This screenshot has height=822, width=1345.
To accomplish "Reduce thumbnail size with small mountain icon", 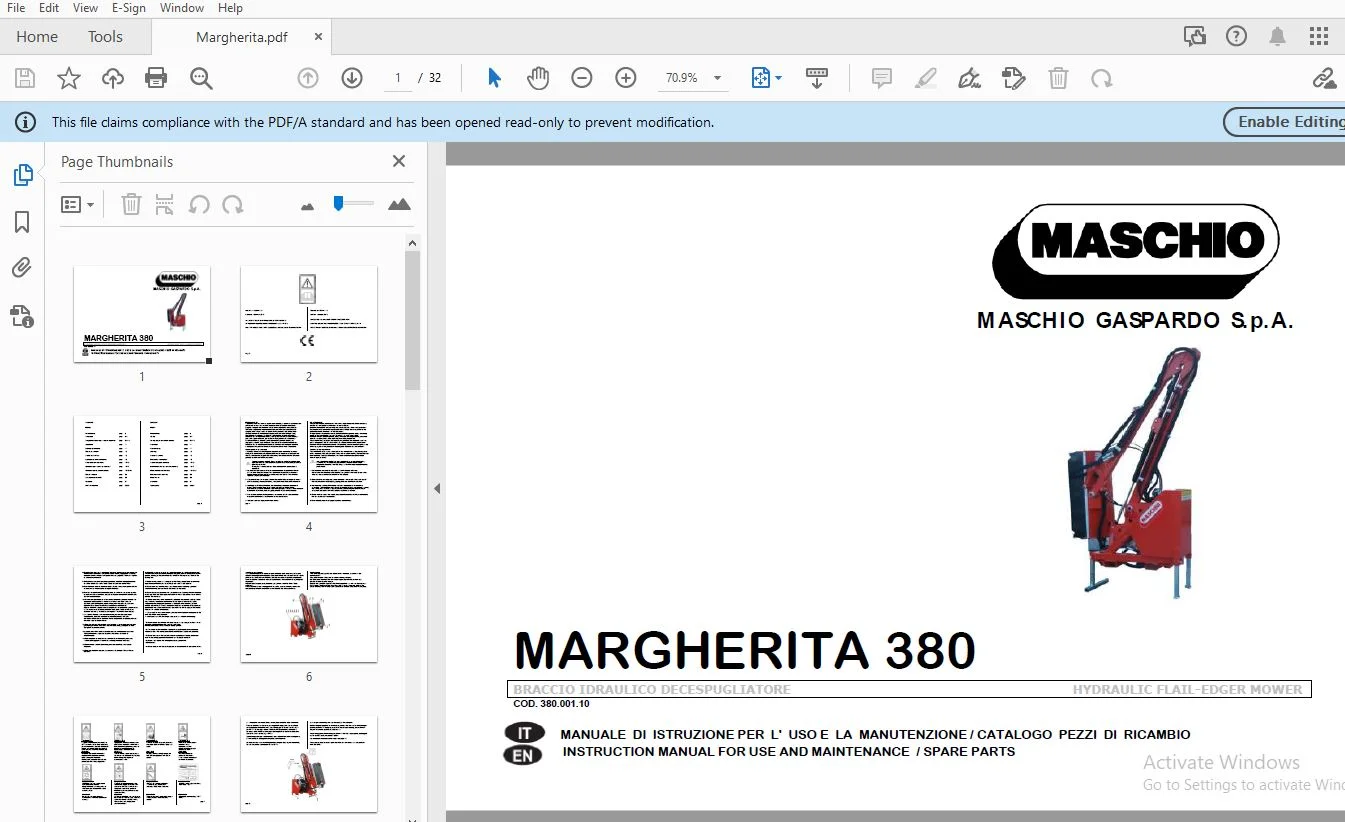I will click(x=308, y=206).
